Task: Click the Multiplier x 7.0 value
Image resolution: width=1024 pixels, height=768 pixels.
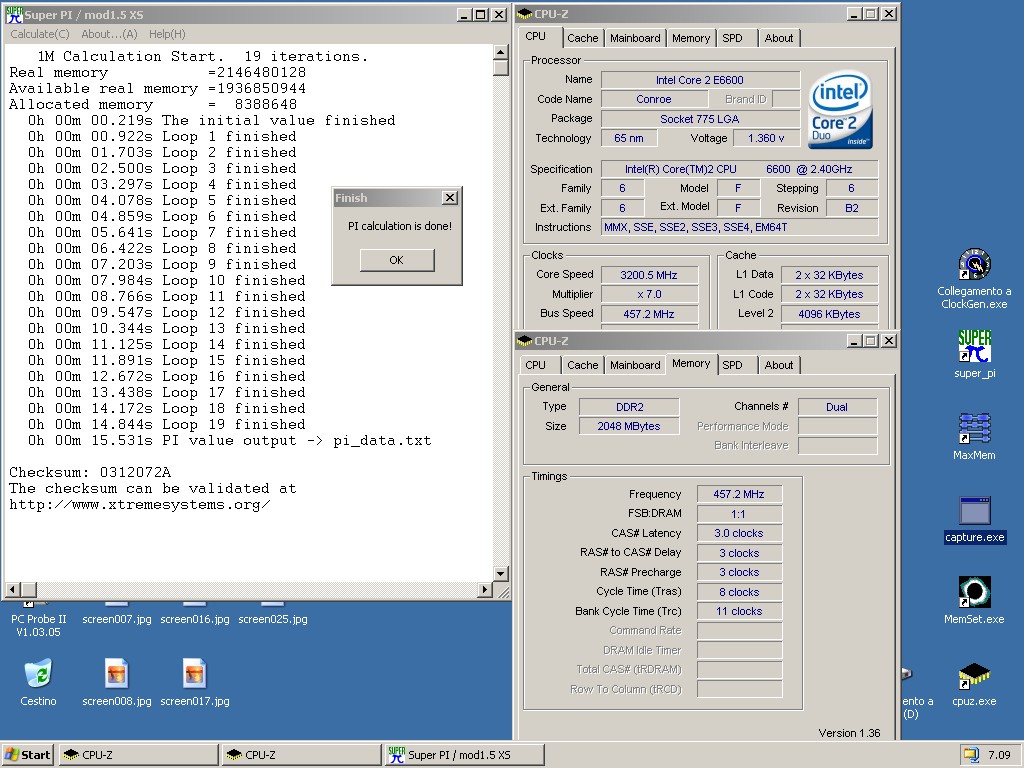Action: (649, 294)
